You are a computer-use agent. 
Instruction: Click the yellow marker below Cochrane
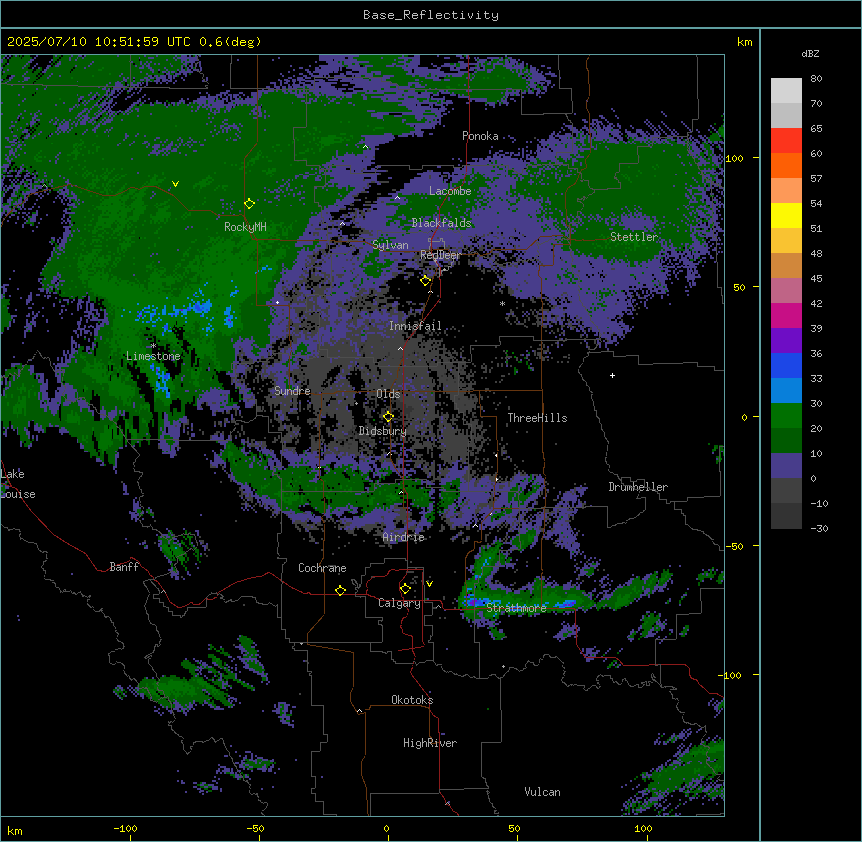point(340,590)
